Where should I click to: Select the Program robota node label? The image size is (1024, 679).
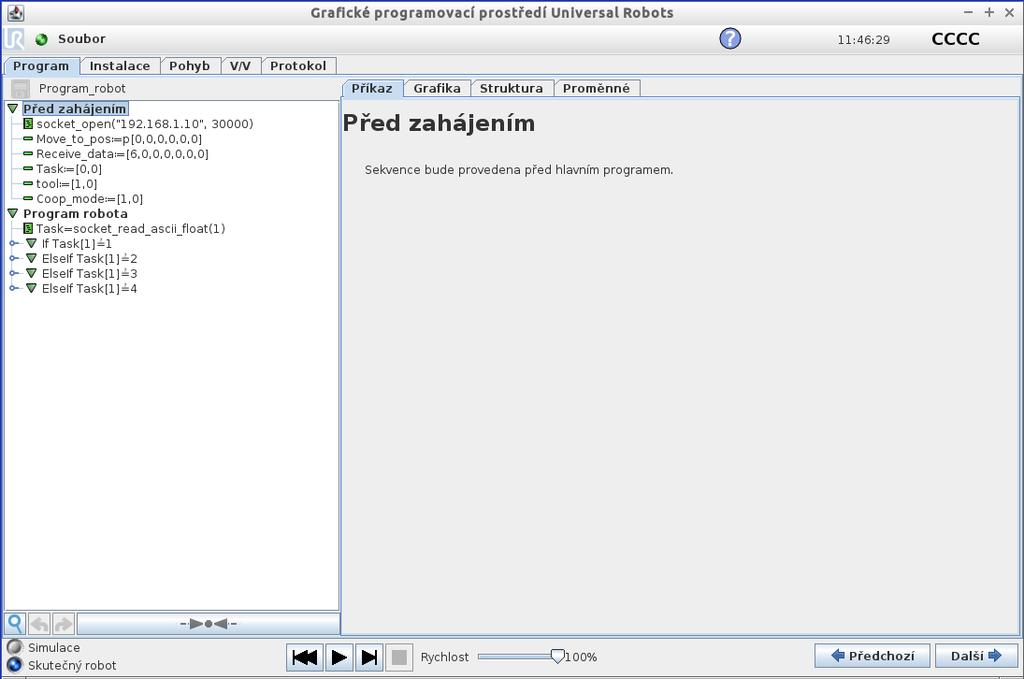[x=76, y=213]
